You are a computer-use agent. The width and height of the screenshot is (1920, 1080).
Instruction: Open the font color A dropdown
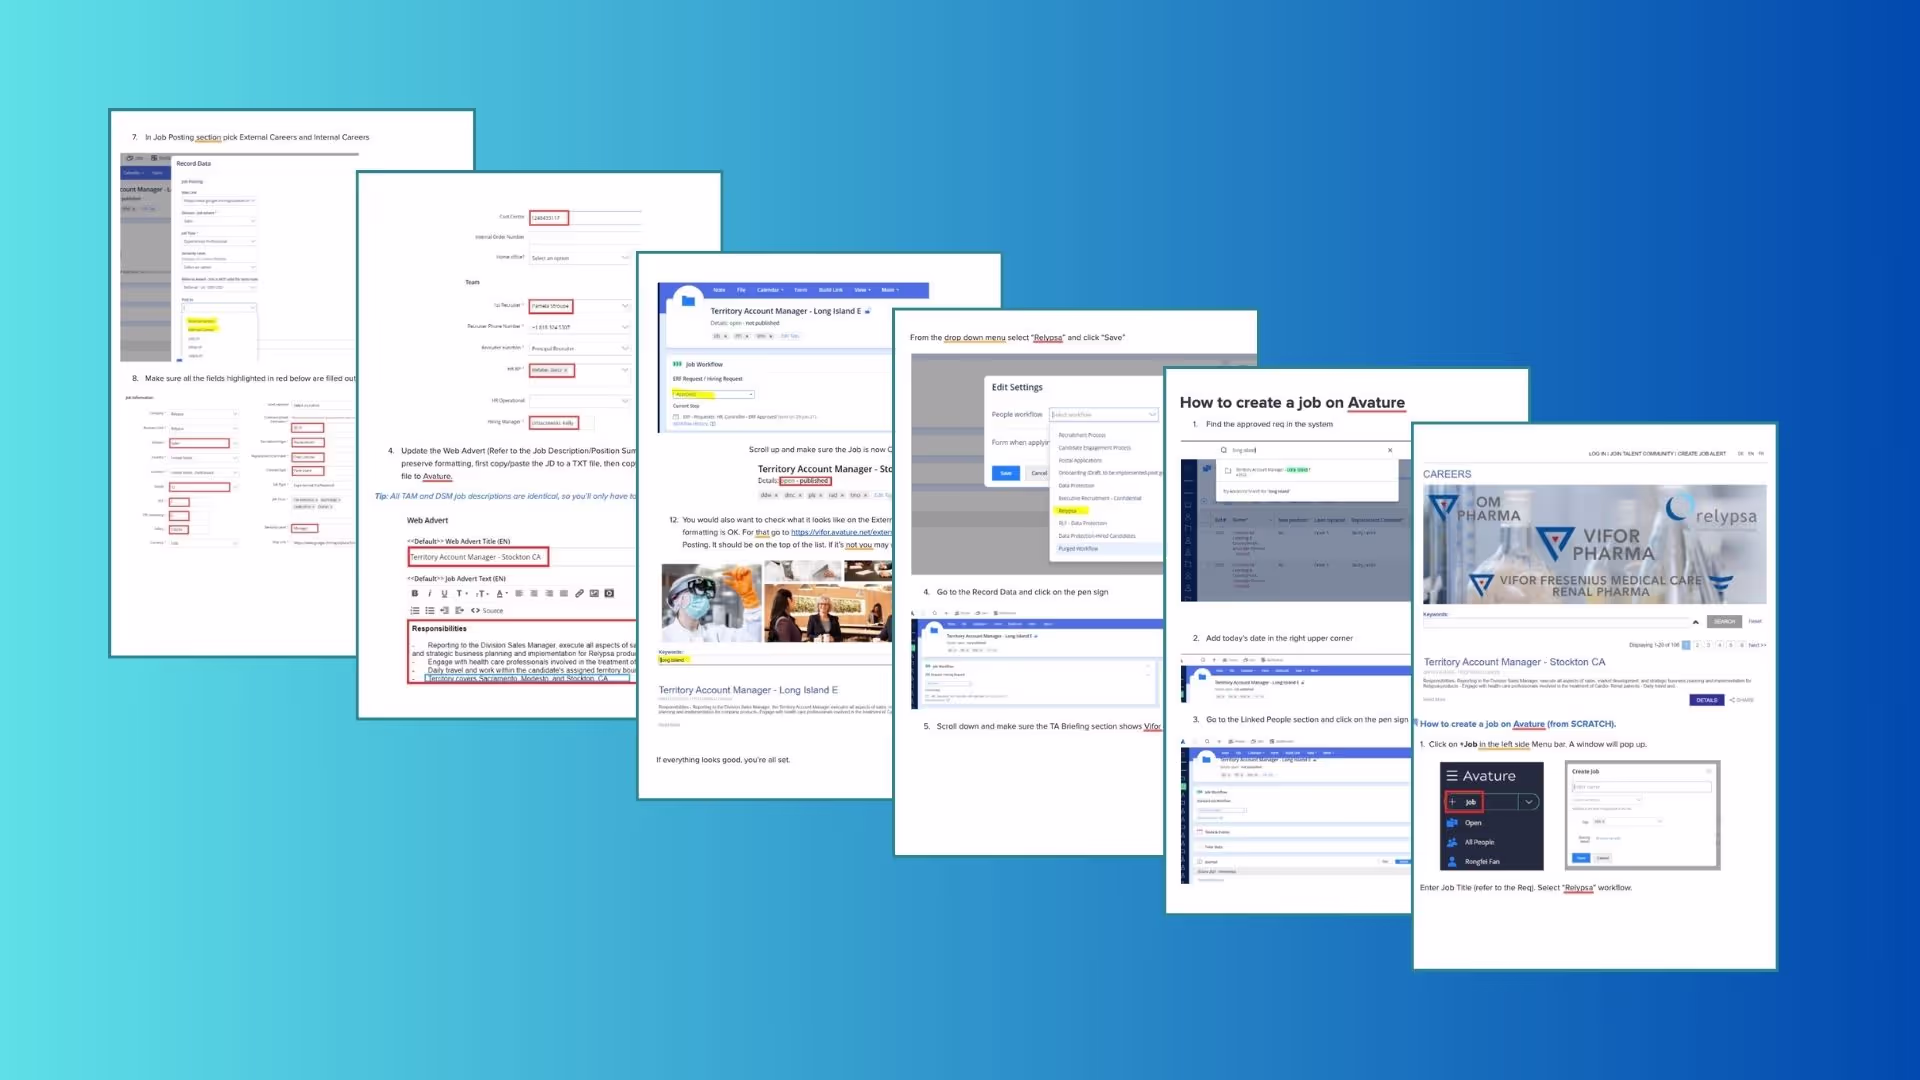(x=501, y=594)
